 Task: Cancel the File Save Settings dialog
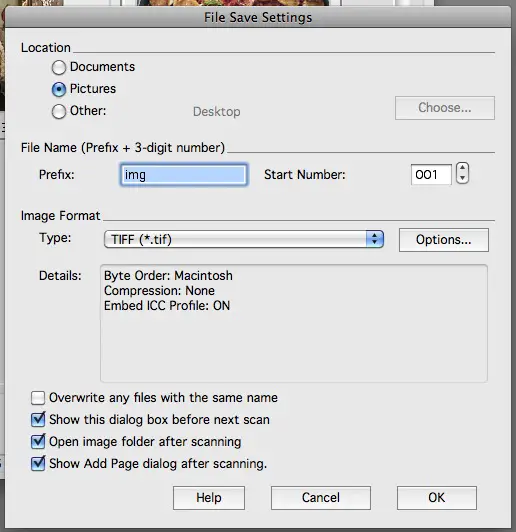click(321, 498)
